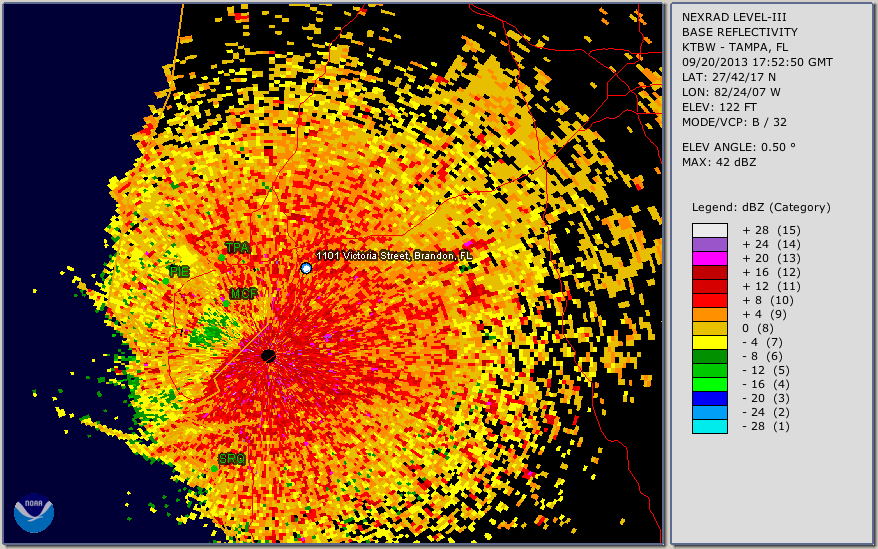Click the '+ 4 (9)' legend value

pyautogui.click(x=765, y=314)
